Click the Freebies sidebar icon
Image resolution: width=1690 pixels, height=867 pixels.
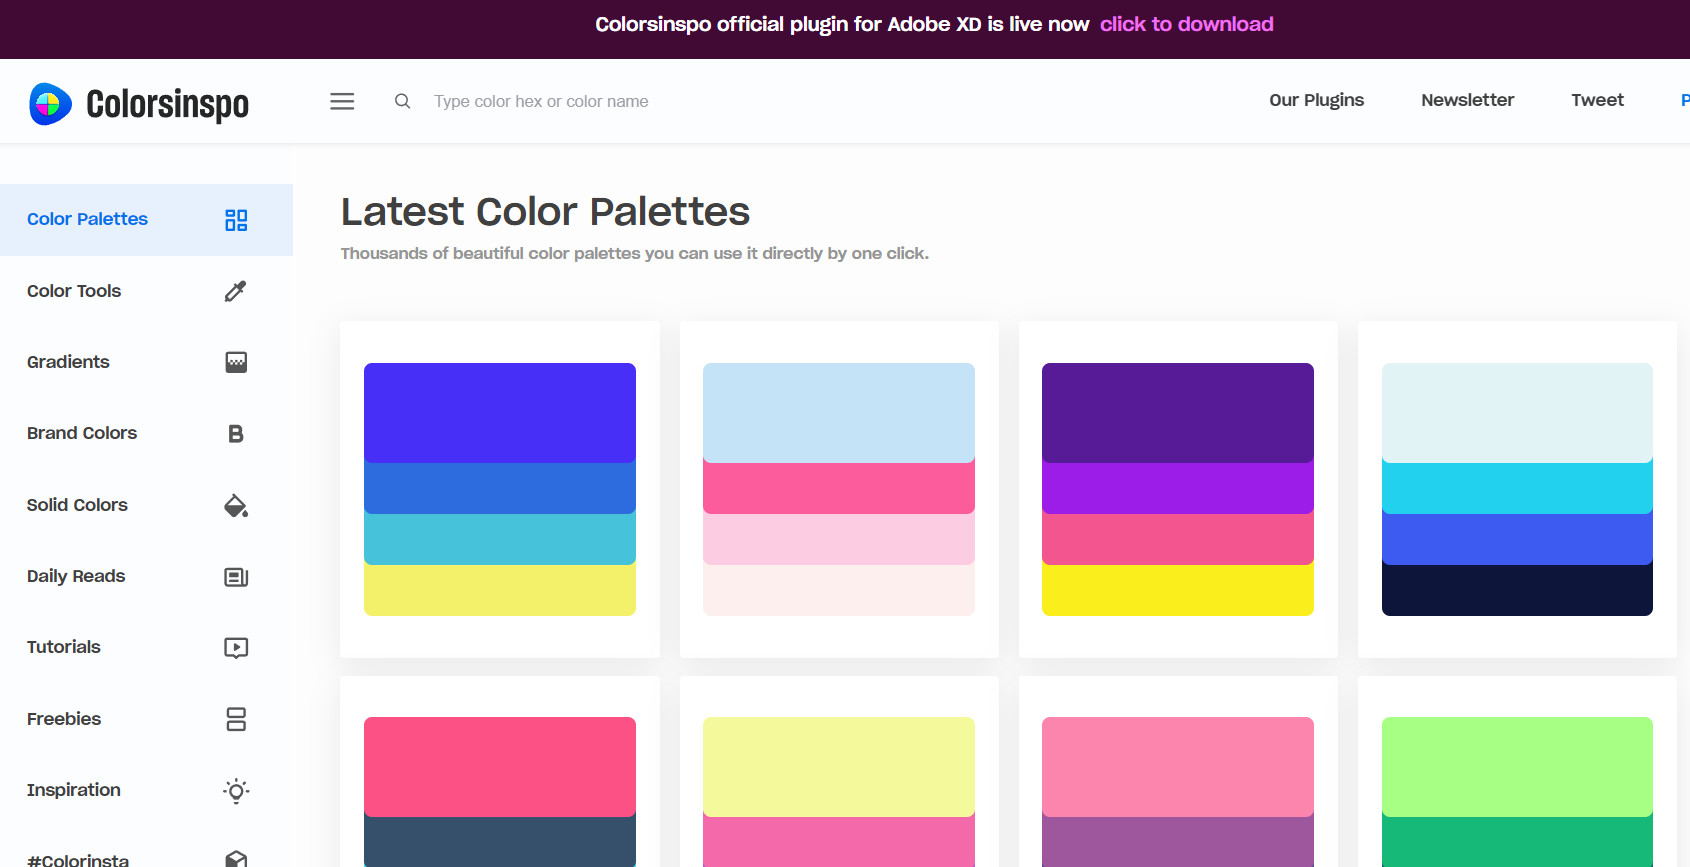[236, 719]
